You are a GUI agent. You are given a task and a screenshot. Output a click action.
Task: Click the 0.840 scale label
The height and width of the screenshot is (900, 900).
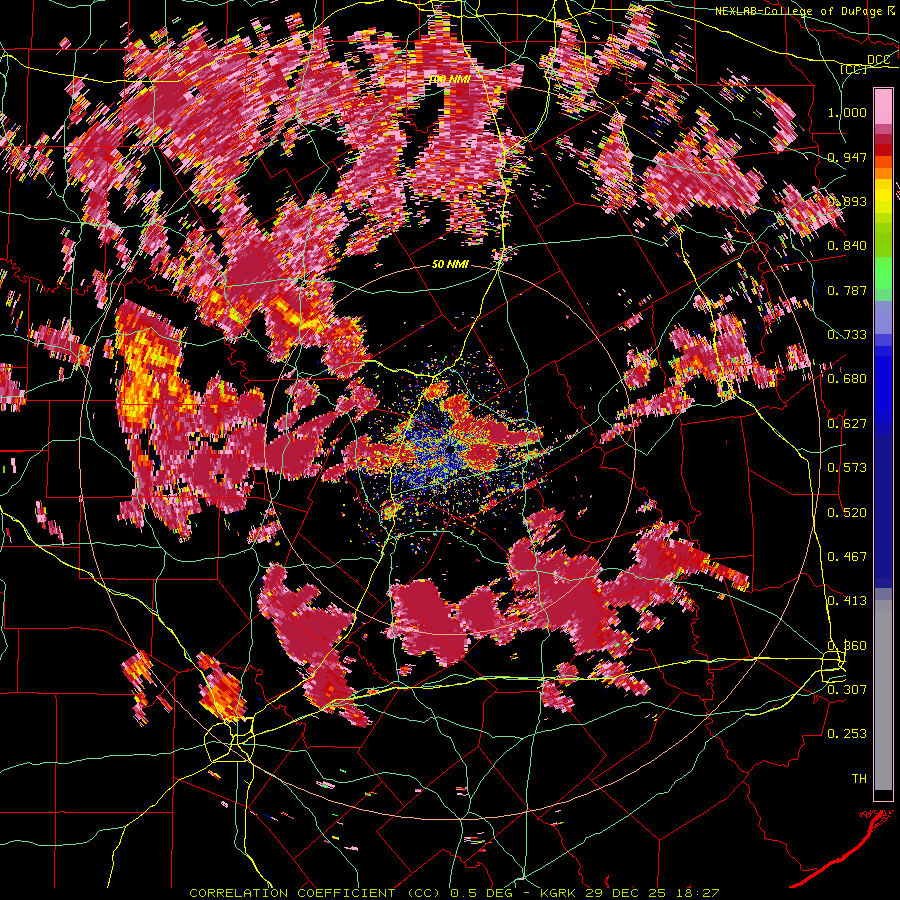click(x=847, y=246)
